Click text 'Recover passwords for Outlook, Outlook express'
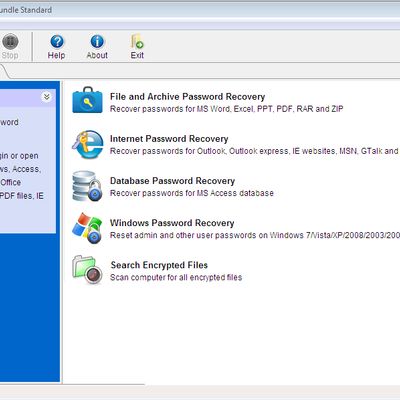Viewport: 400px width, 400px height. [199, 151]
